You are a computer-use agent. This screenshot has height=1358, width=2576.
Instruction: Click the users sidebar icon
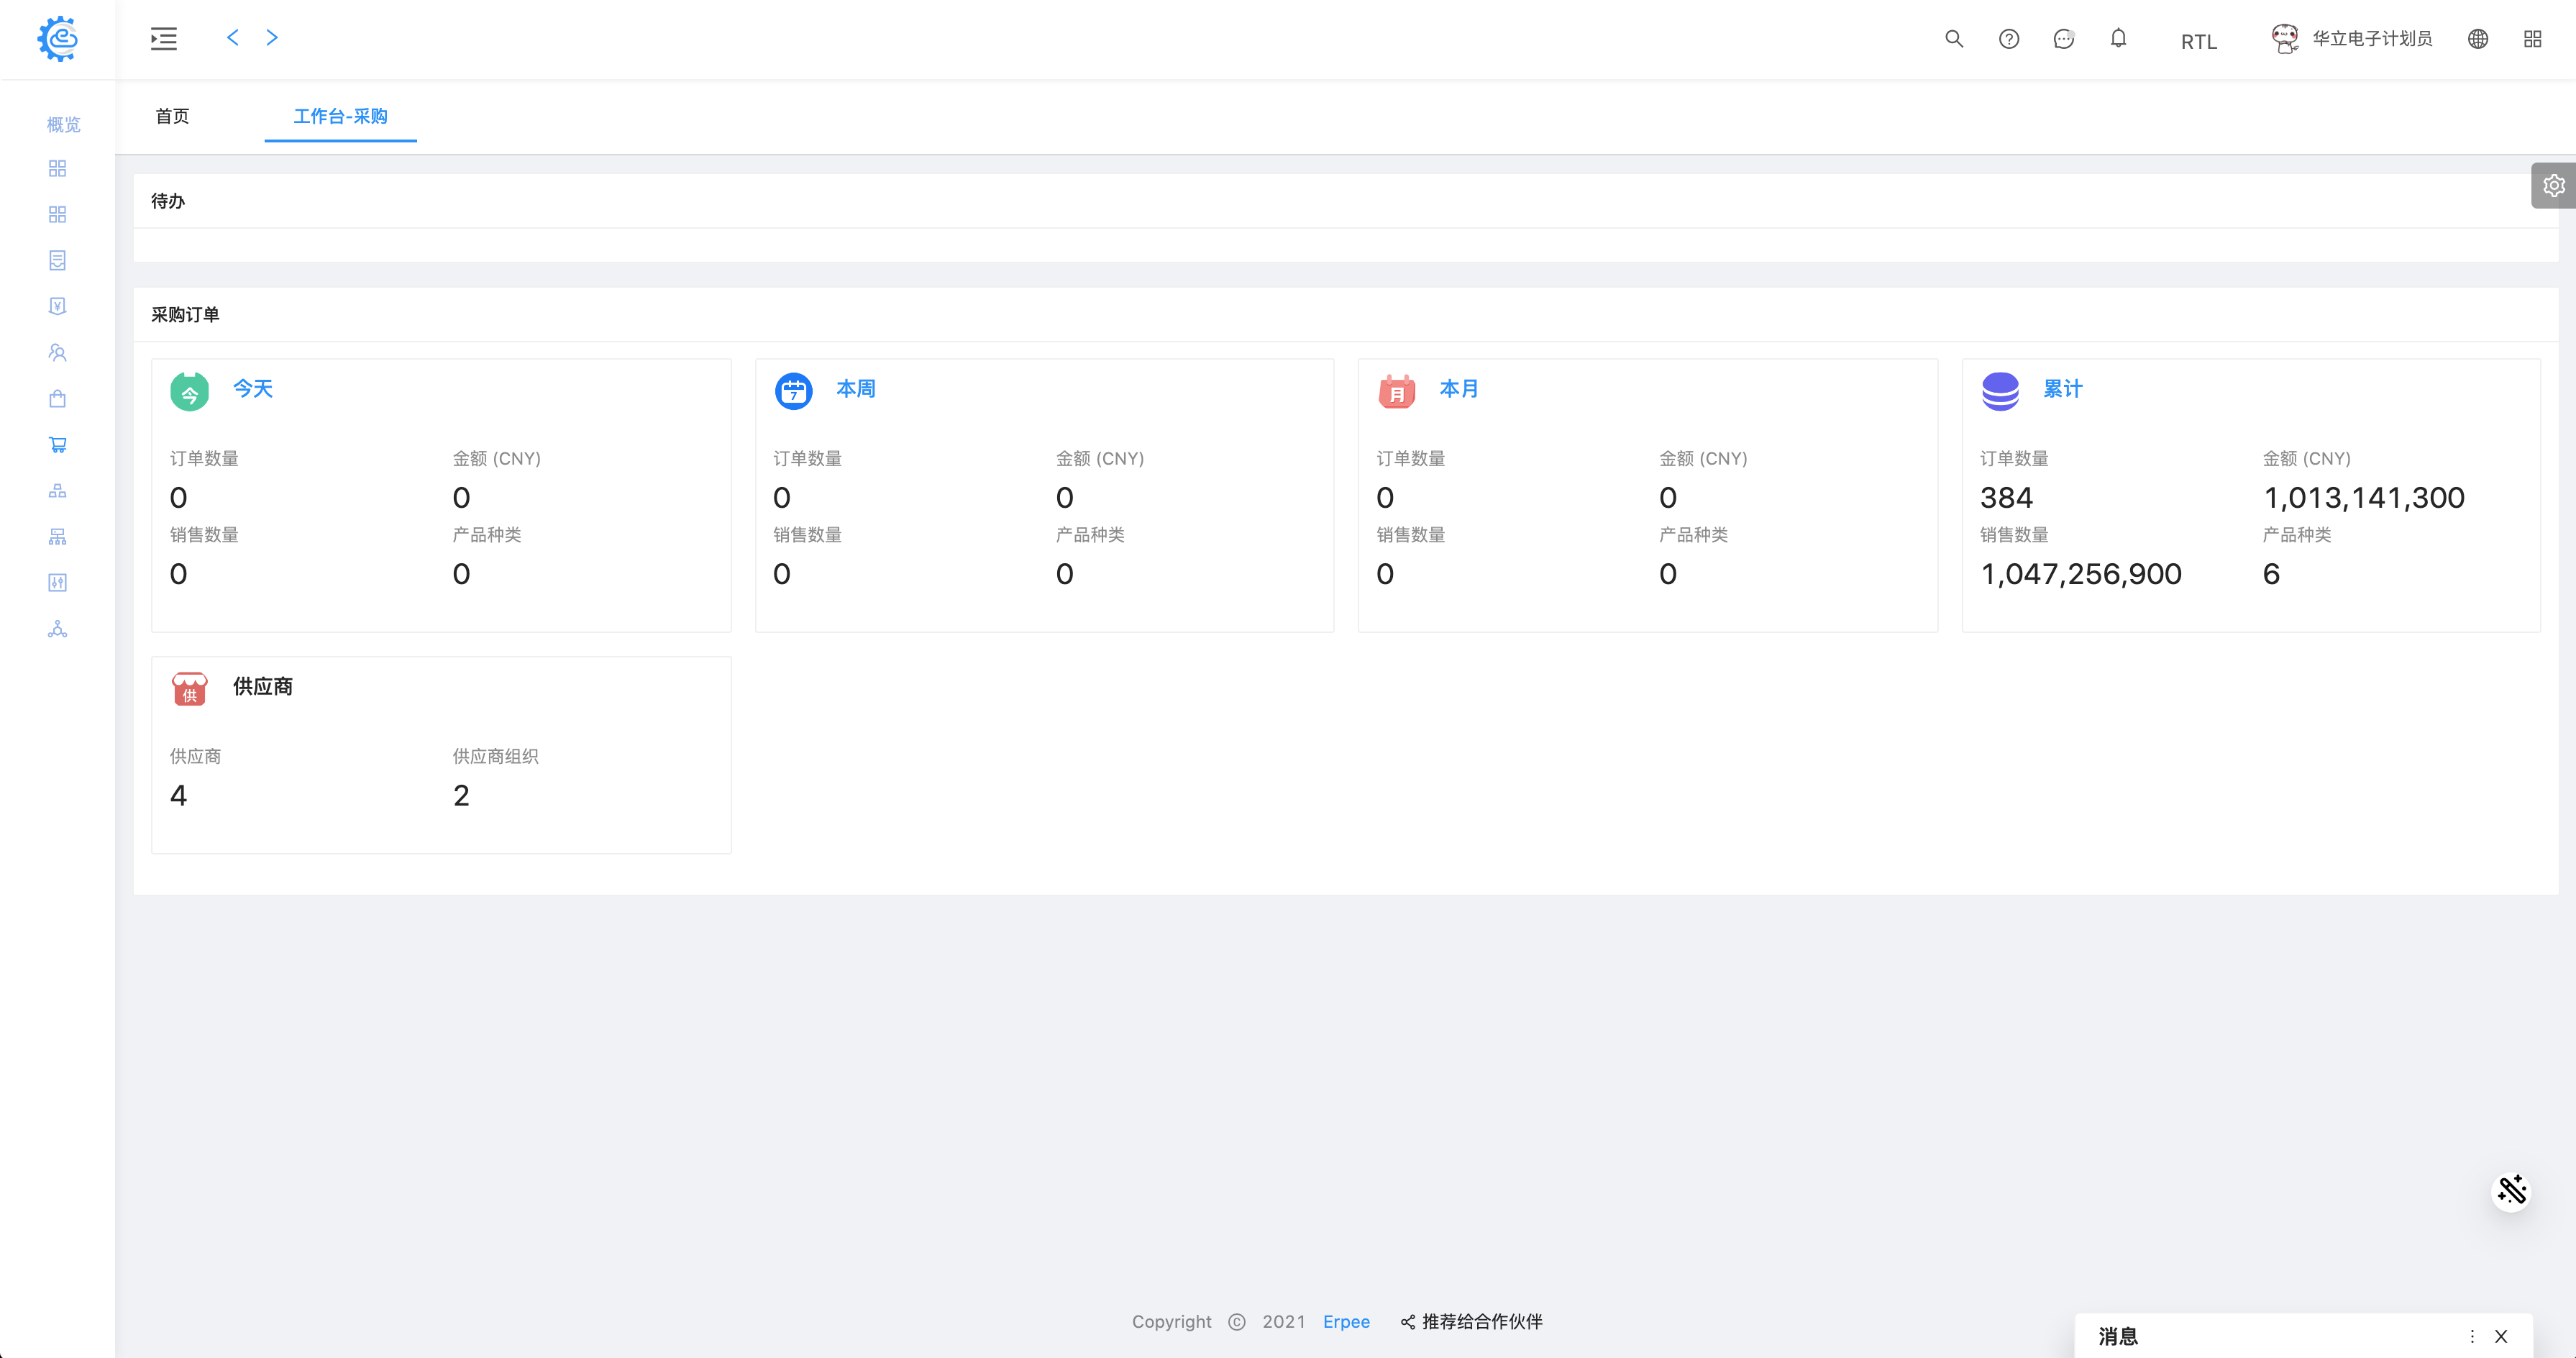point(57,353)
